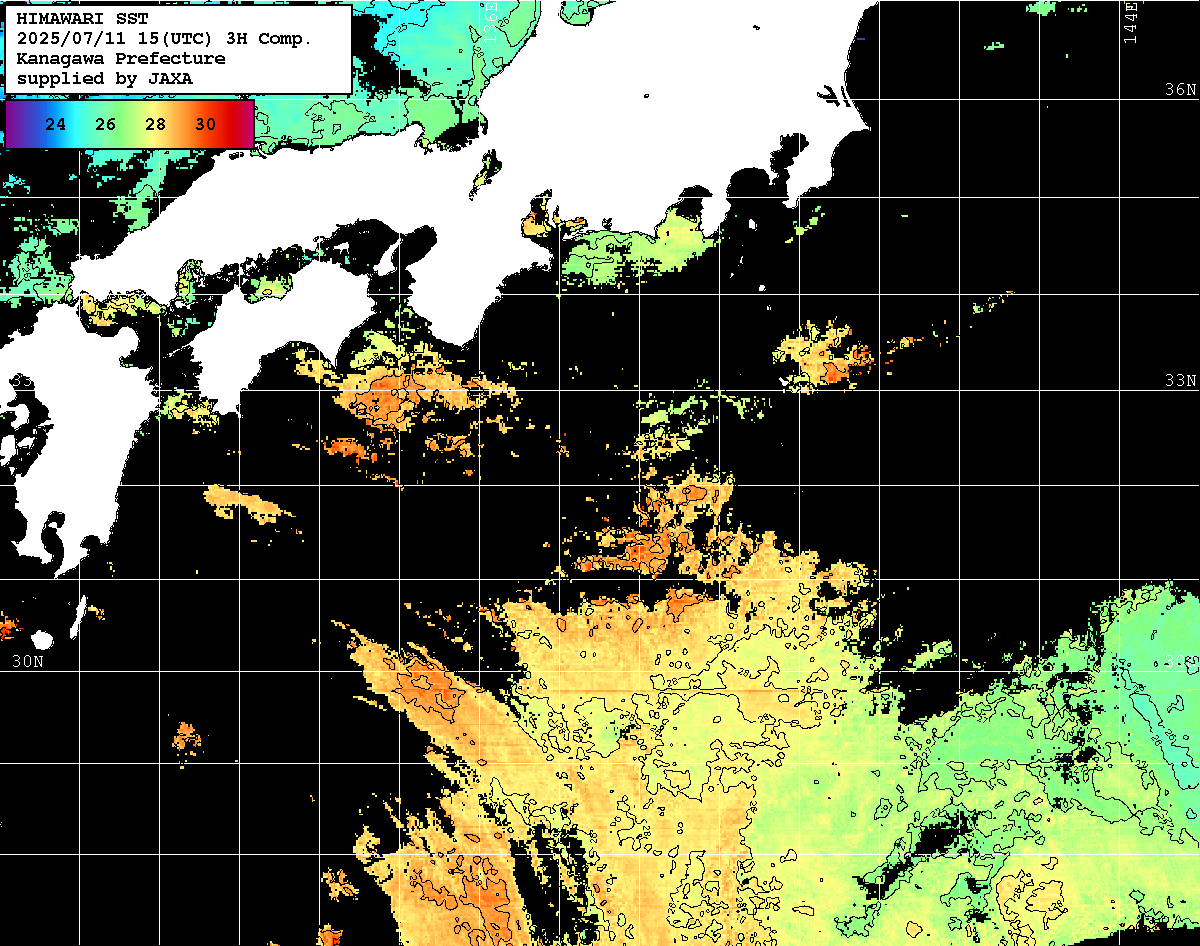Click the 144E longitude label

[1130, 22]
